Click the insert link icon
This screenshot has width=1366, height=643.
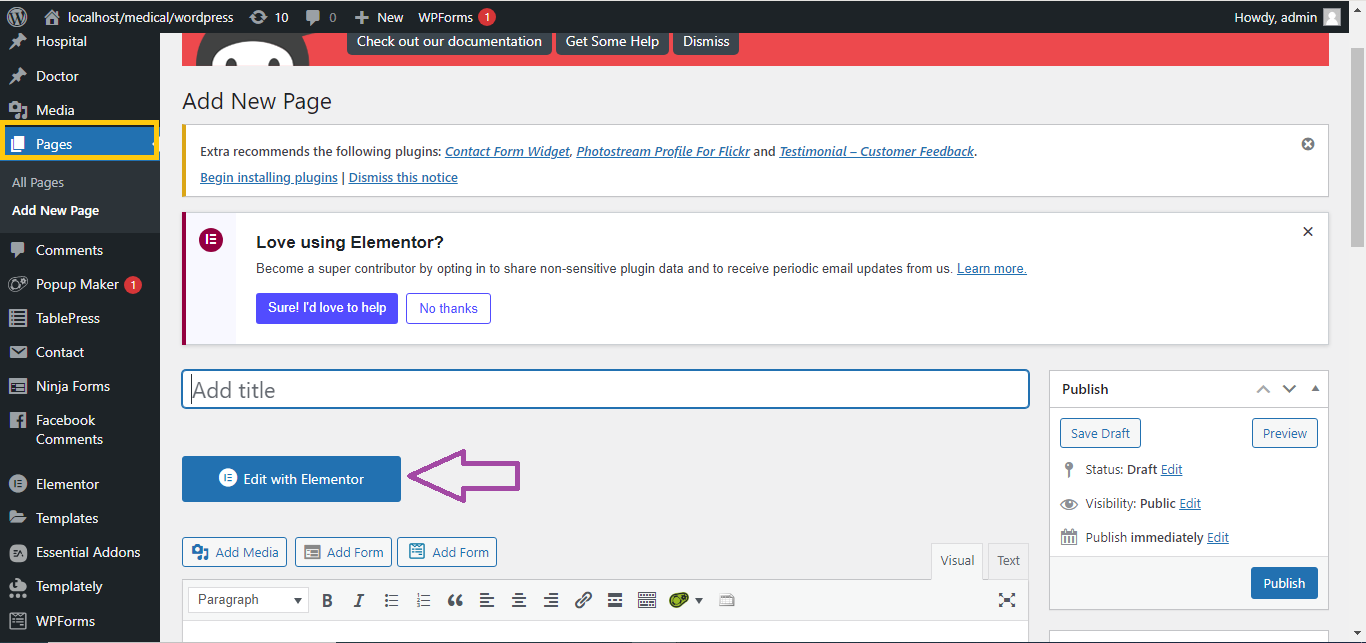tap(583, 600)
